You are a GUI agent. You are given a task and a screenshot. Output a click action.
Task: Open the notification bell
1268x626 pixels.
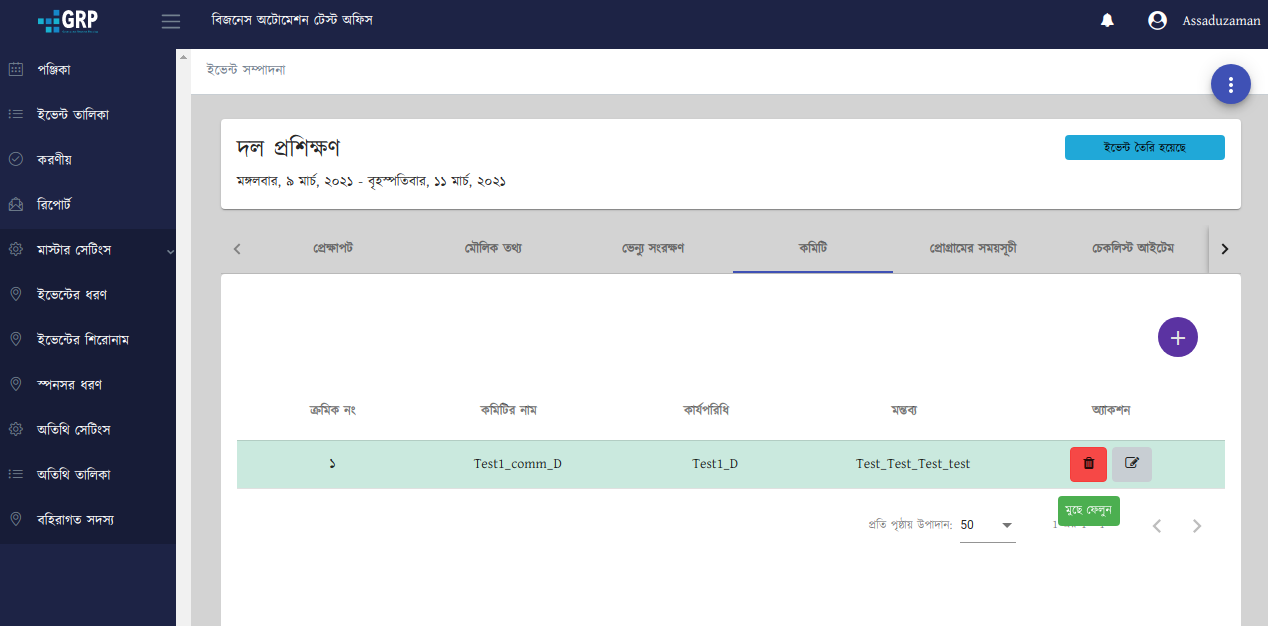coord(1107,20)
